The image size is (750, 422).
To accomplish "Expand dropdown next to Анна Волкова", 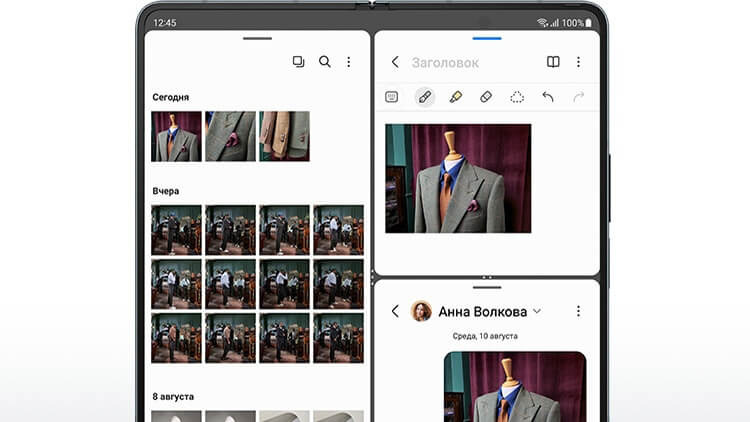I will [x=537, y=311].
